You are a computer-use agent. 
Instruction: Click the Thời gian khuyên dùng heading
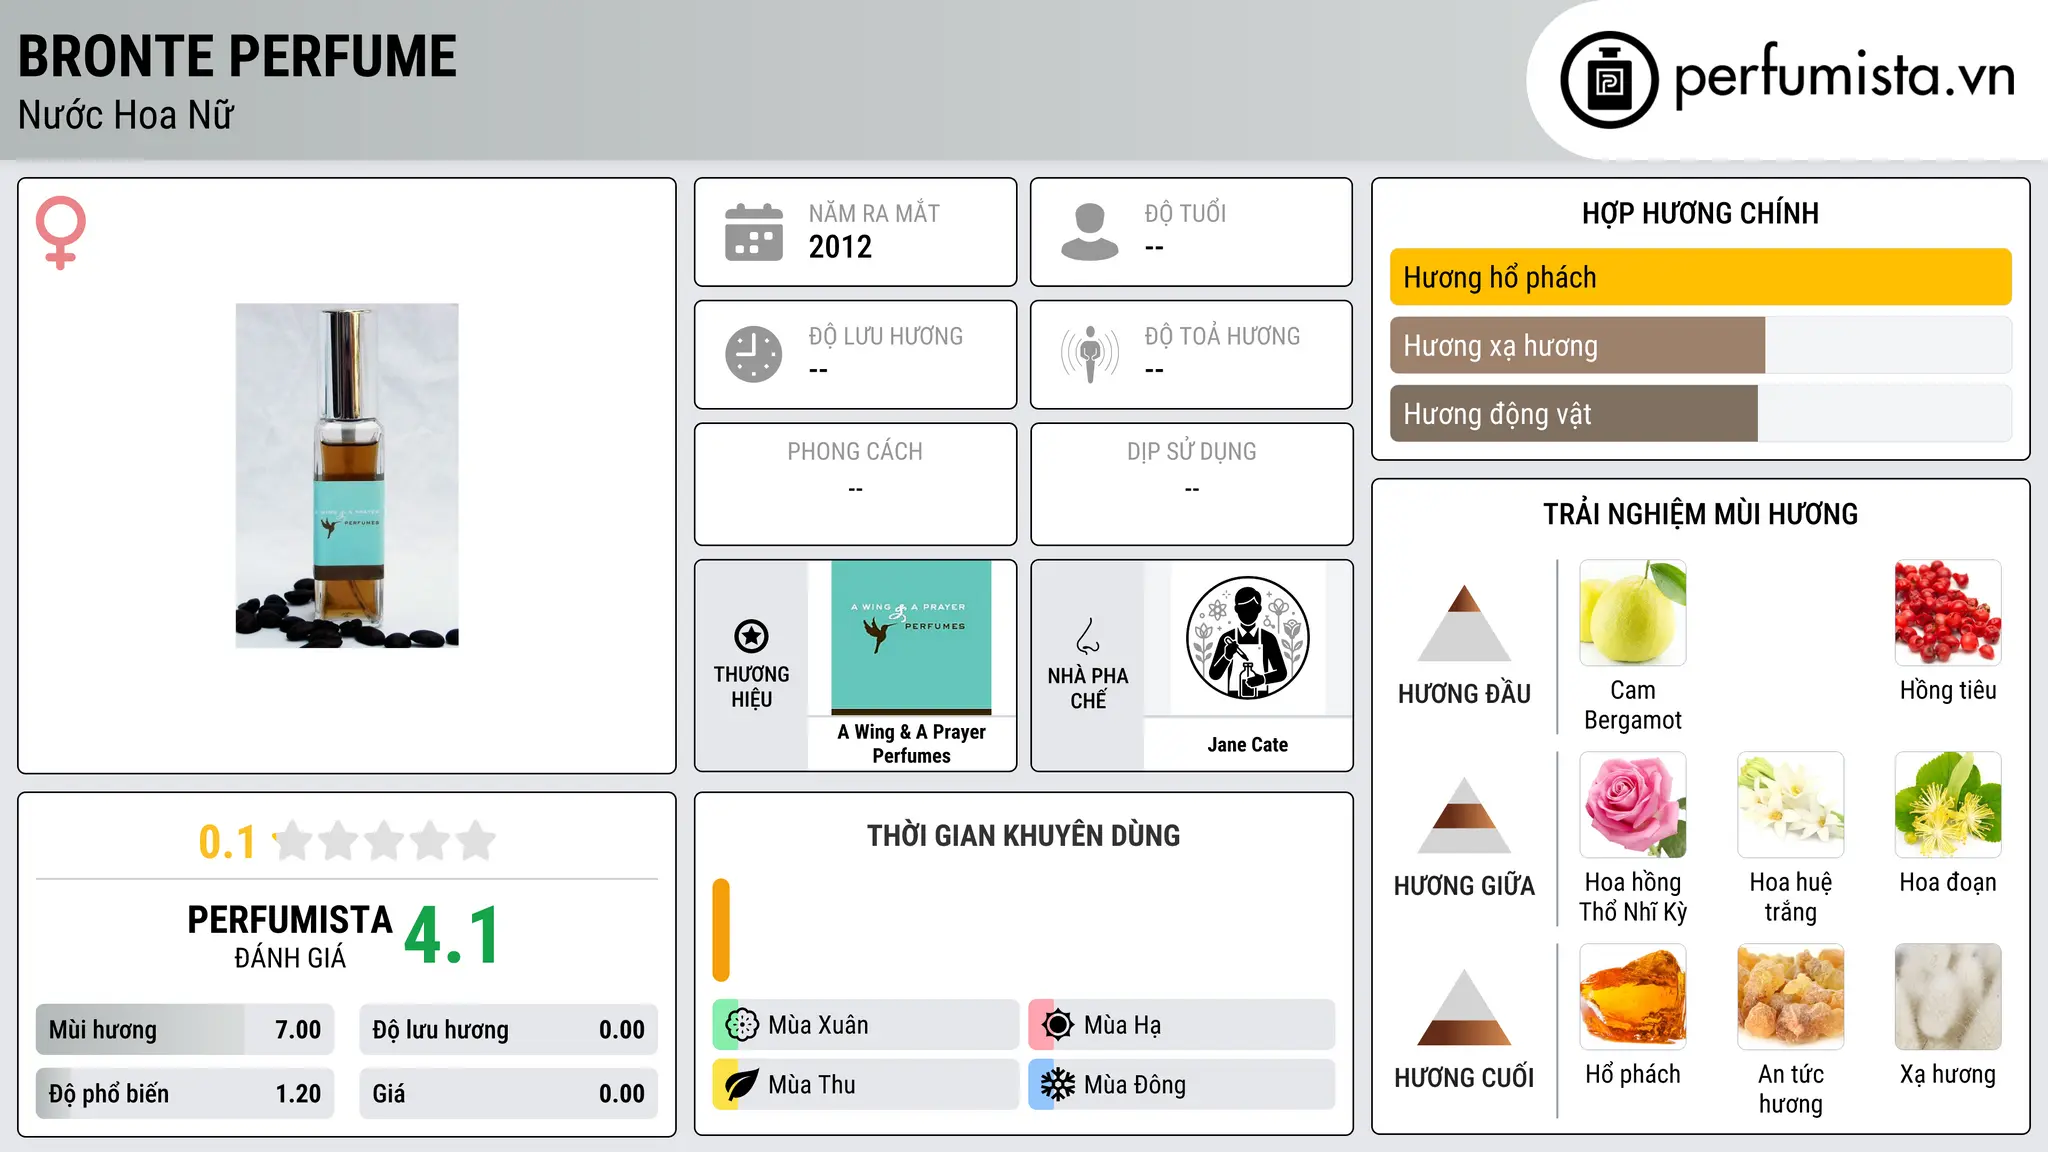[1023, 835]
